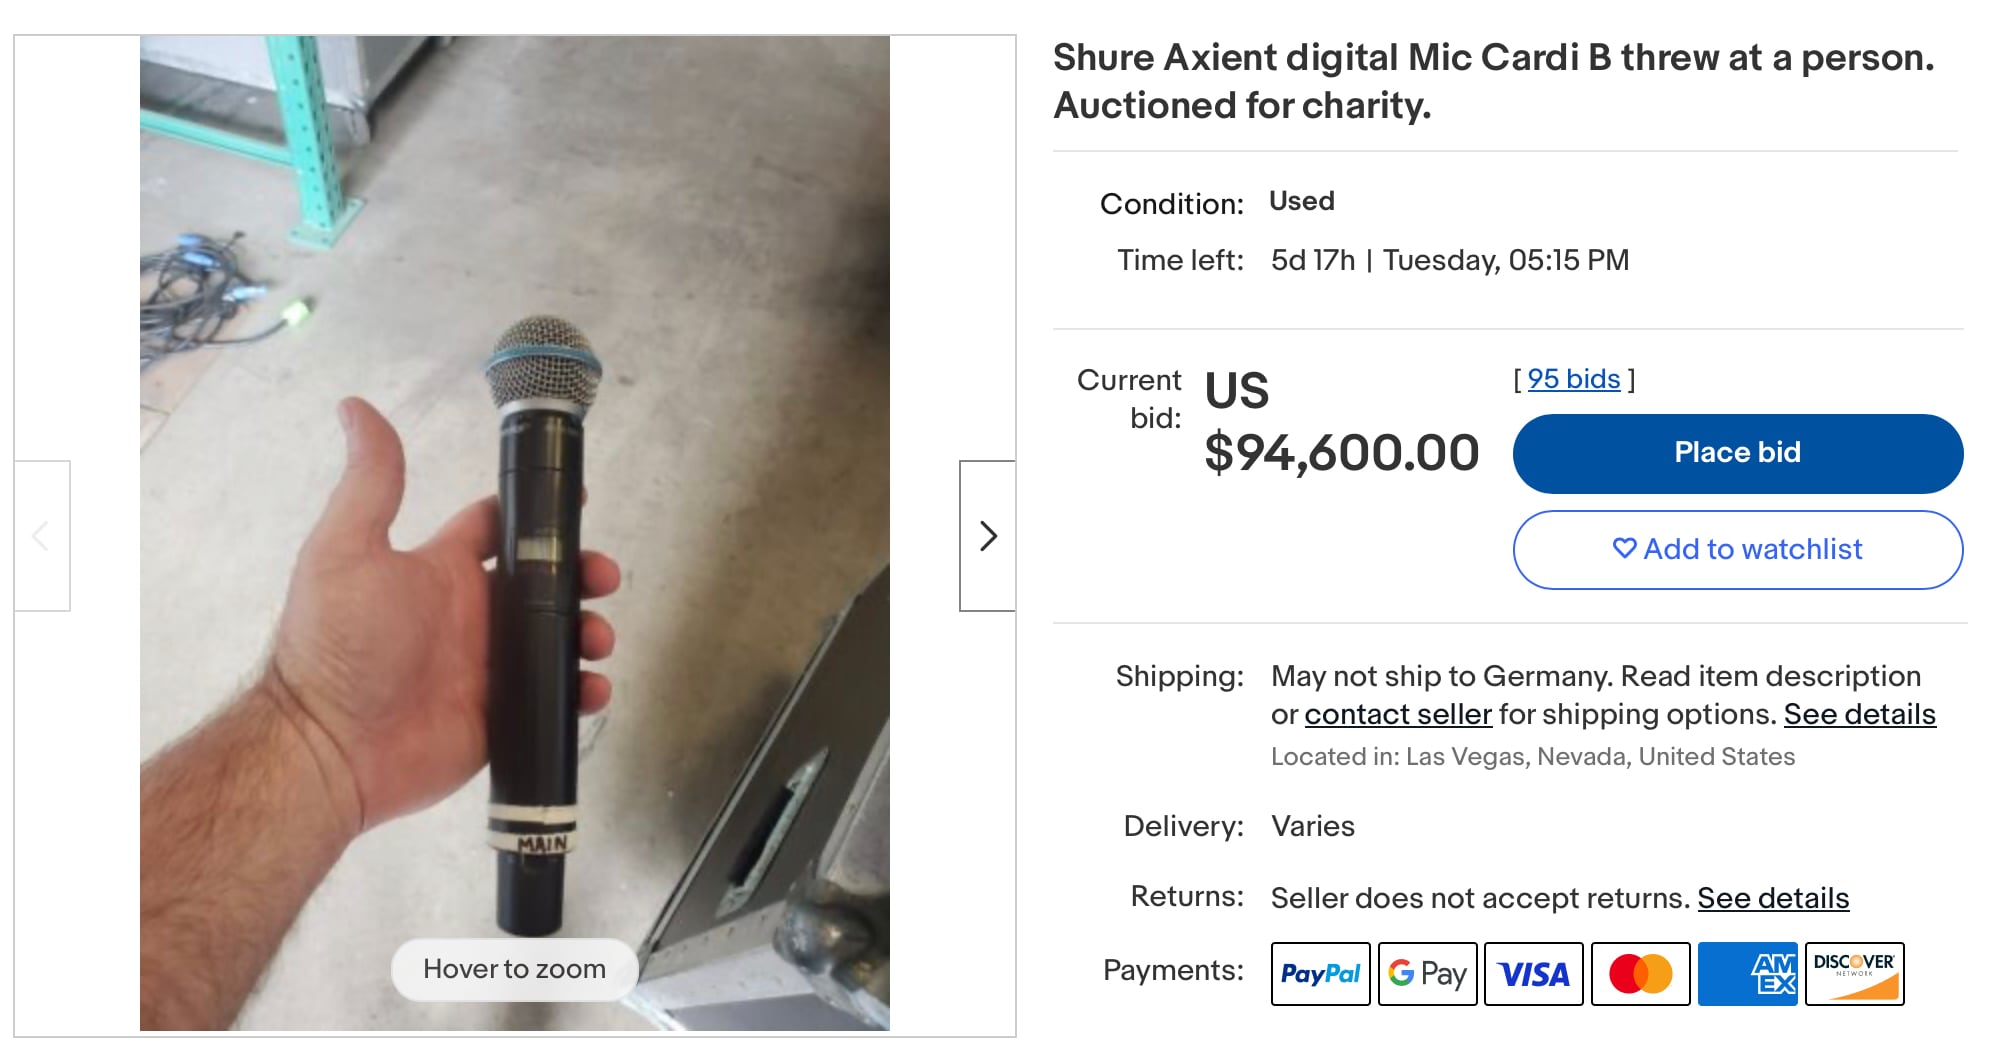
Task: Open See details link for shipping
Action: pyautogui.click(x=1859, y=714)
